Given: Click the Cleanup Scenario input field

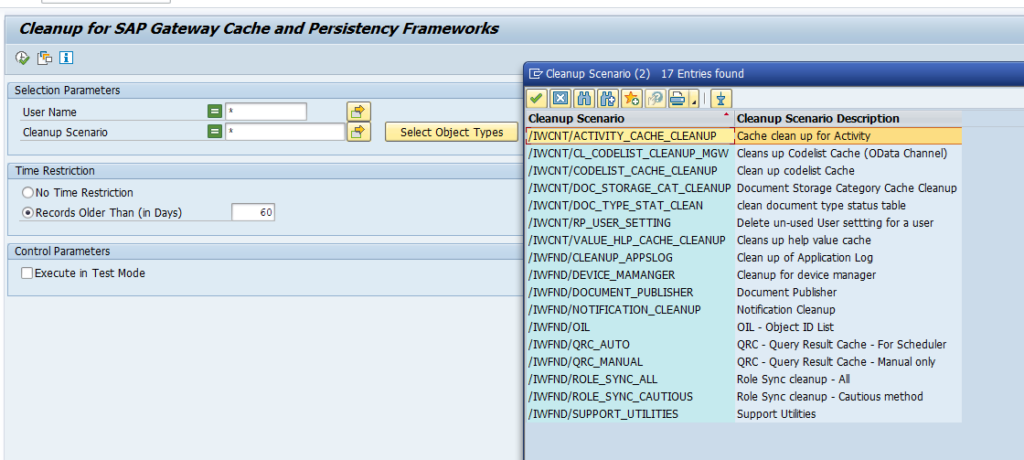Looking at the screenshot, I should pyautogui.click(x=285, y=132).
